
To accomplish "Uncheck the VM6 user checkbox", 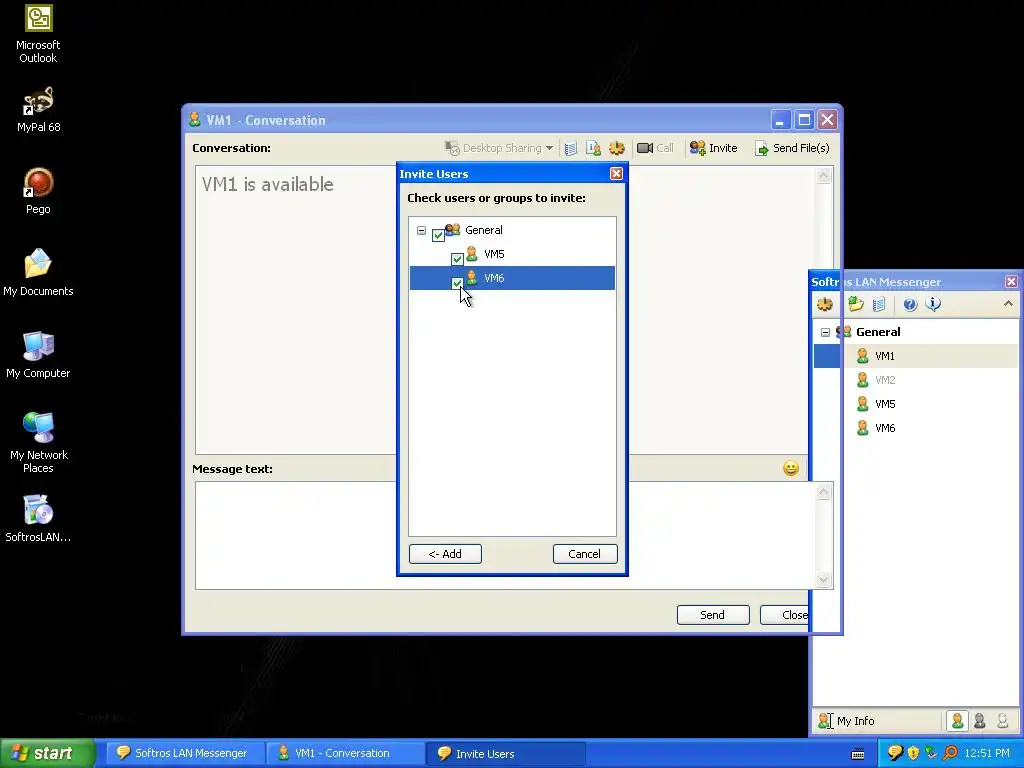I will coord(457,283).
